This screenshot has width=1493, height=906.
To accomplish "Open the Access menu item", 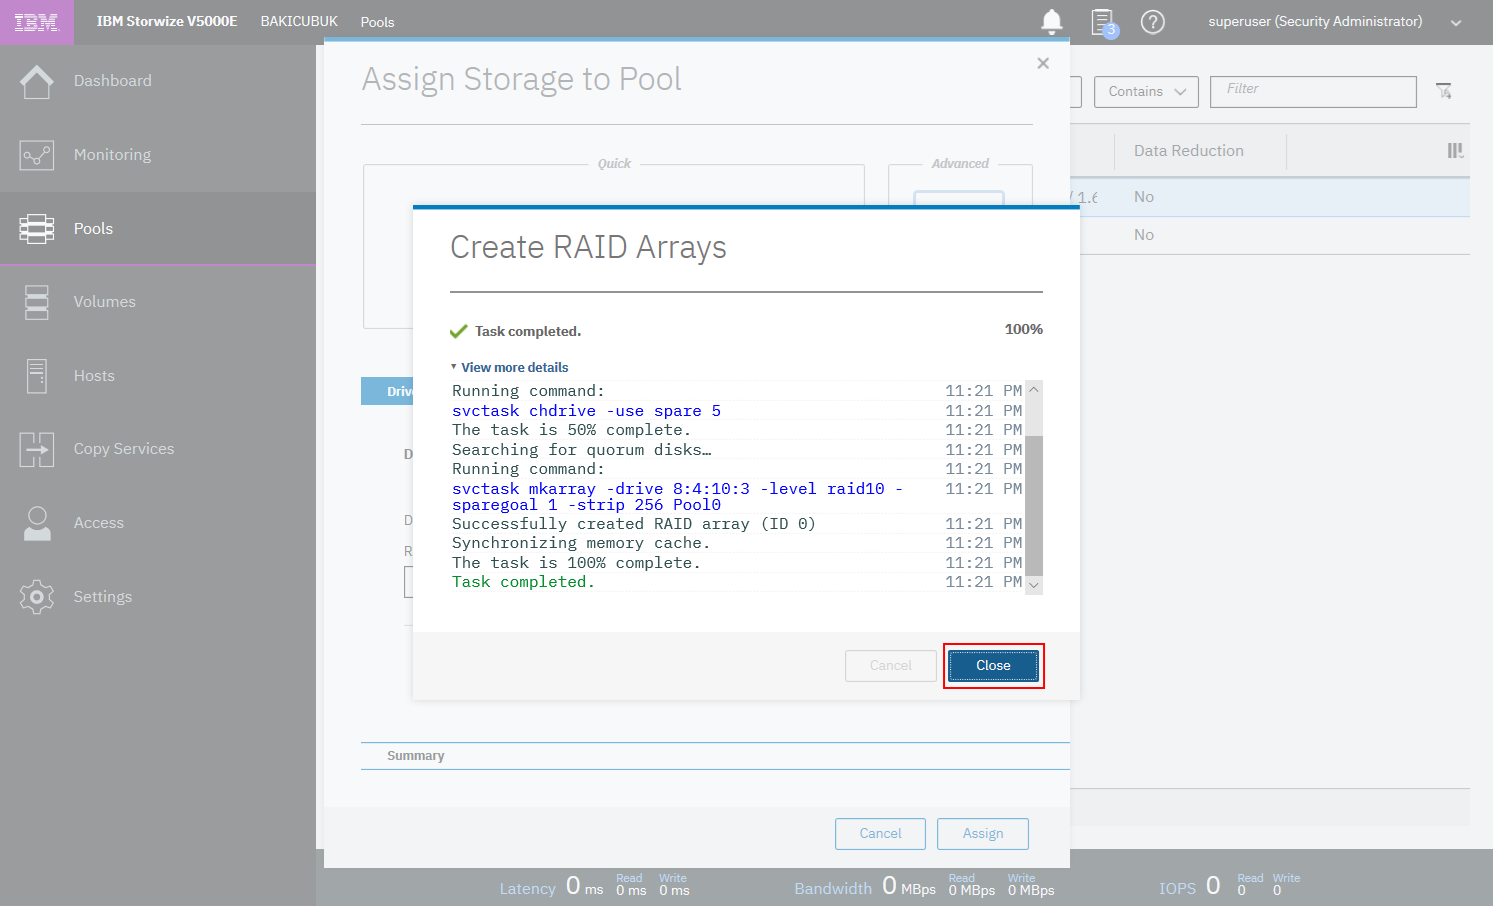I will pyautogui.click(x=99, y=523).
